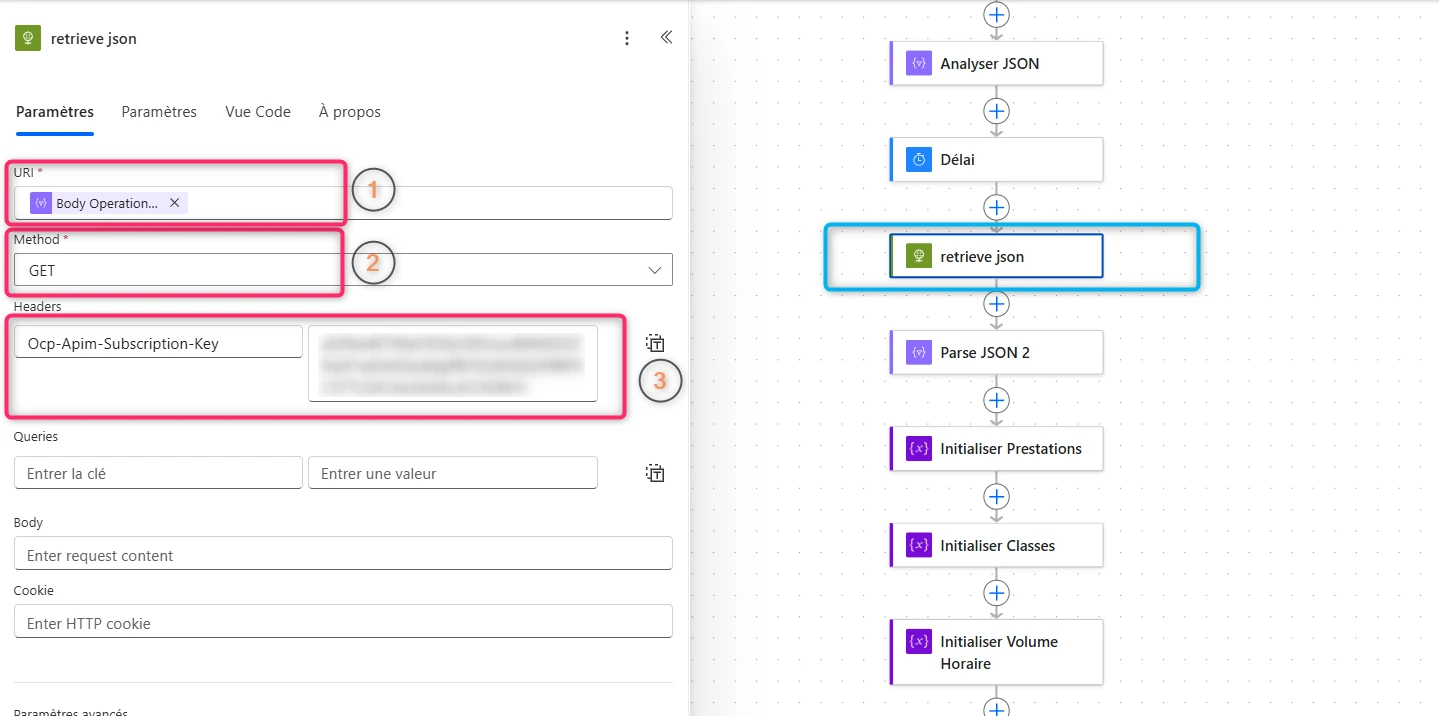This screenshot has height=716, width=1439.
Task: Open the Method dropdown showing GET
Action: (343, 270)
